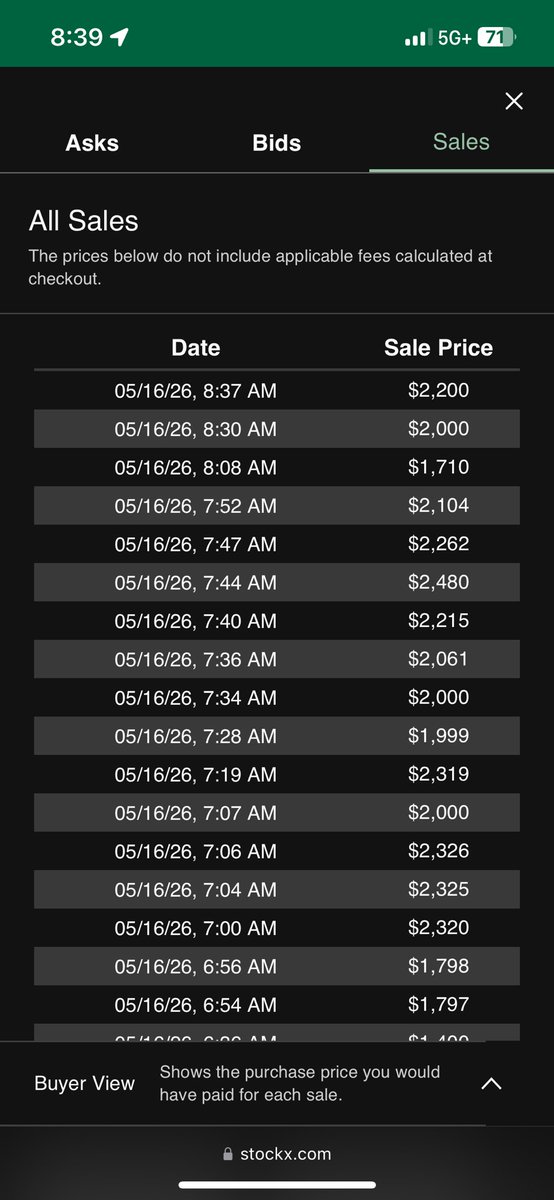Tap the Buyer View label

click(85, 1083)
